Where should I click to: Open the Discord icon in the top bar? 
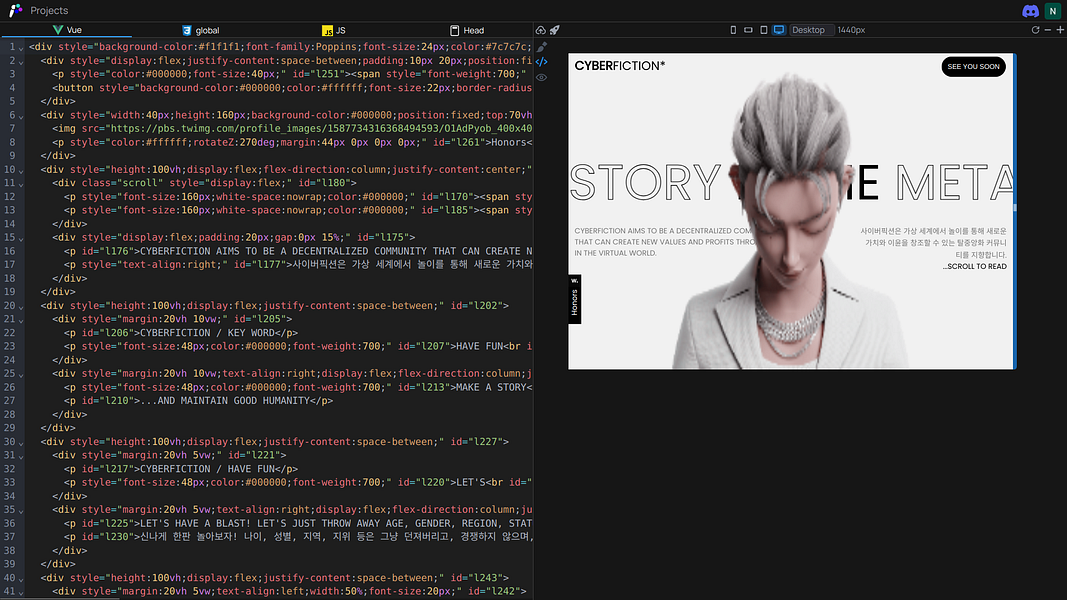point(1030,11)
